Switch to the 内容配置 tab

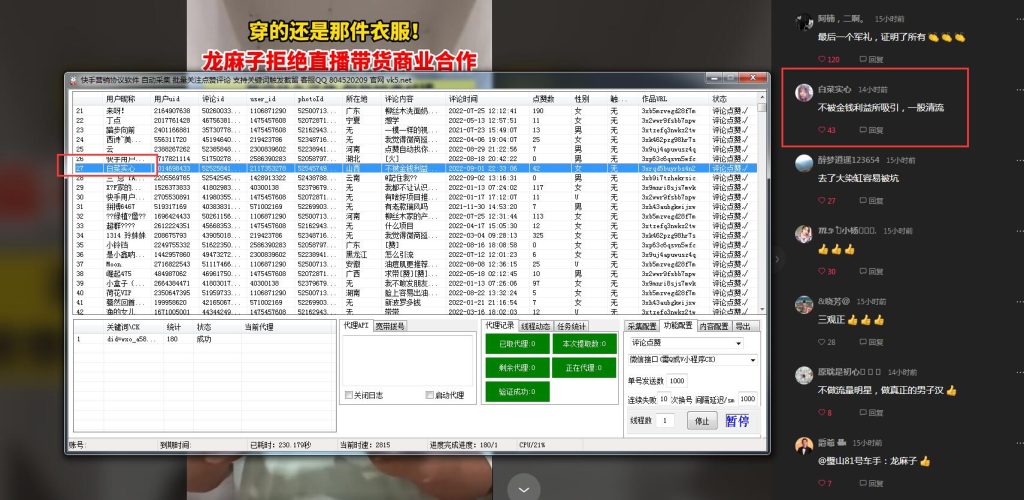tap(713, 326)
